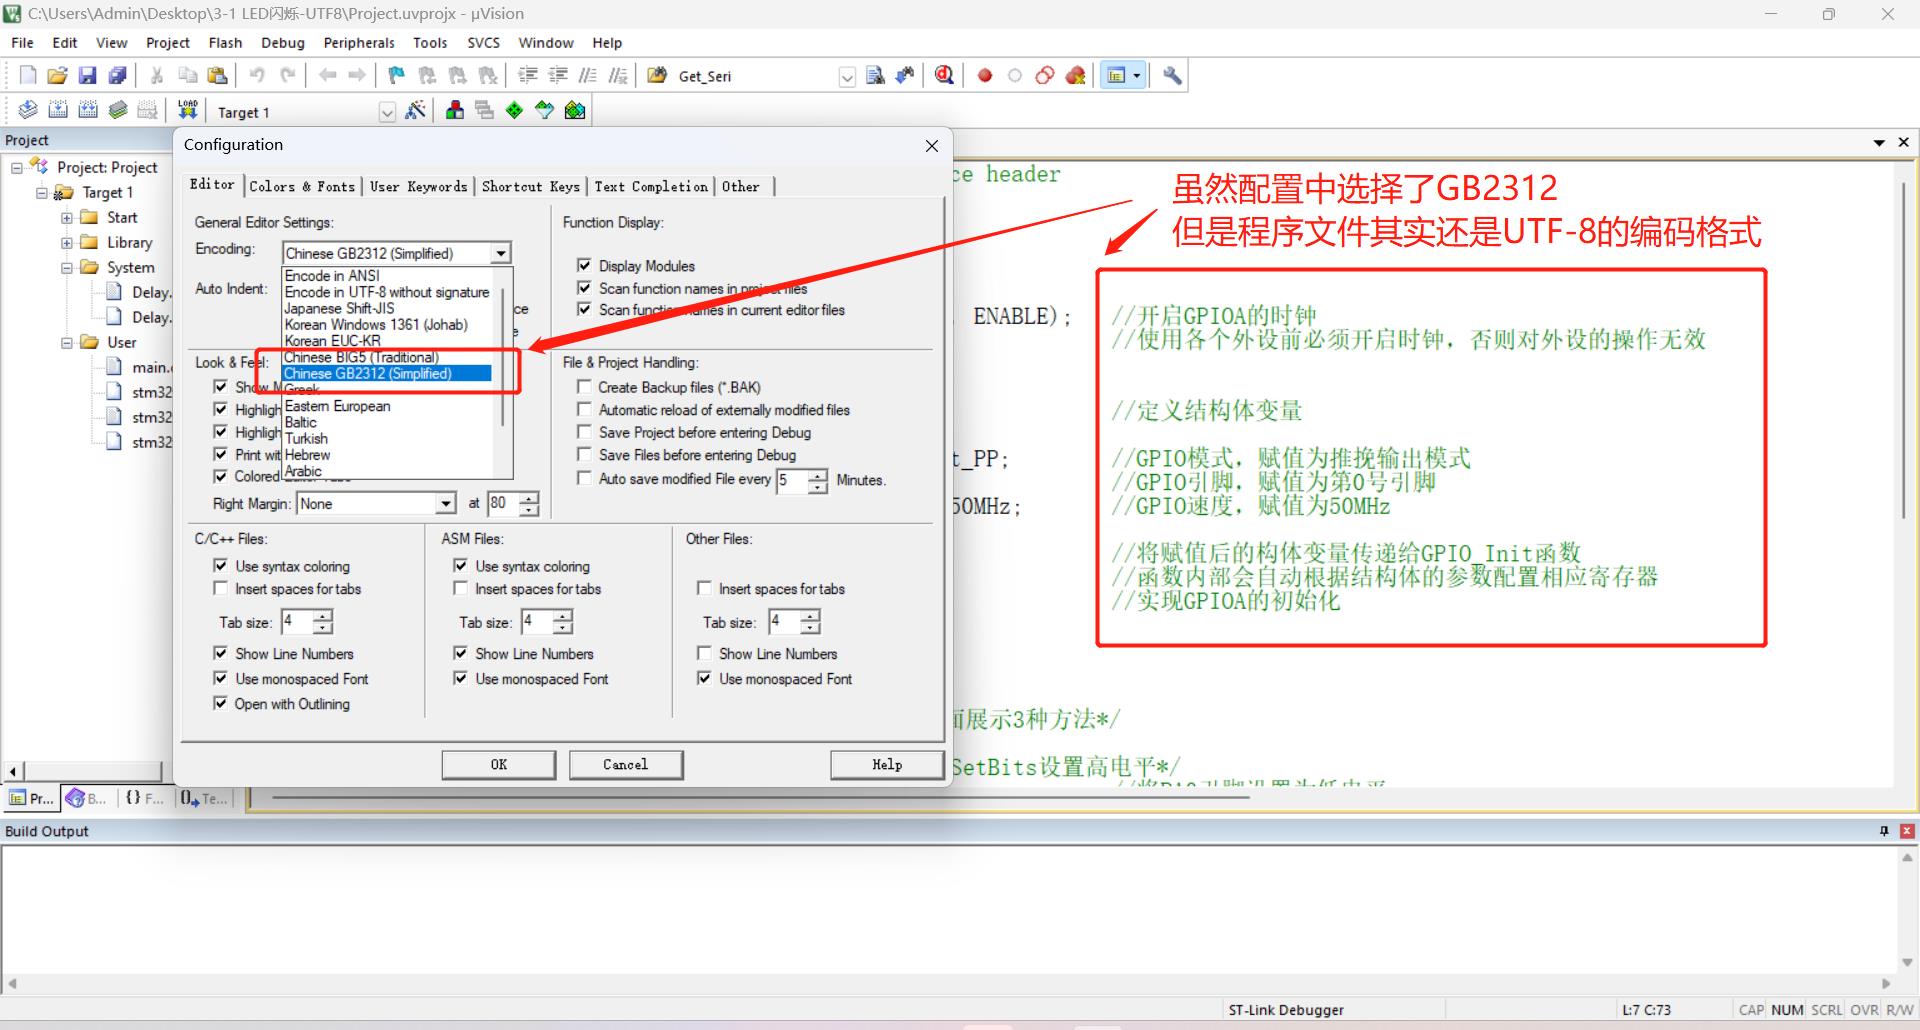This screenshot has height=1030, width=1920.
Task: Open the Flash menu
Action: tap(225, 42)
